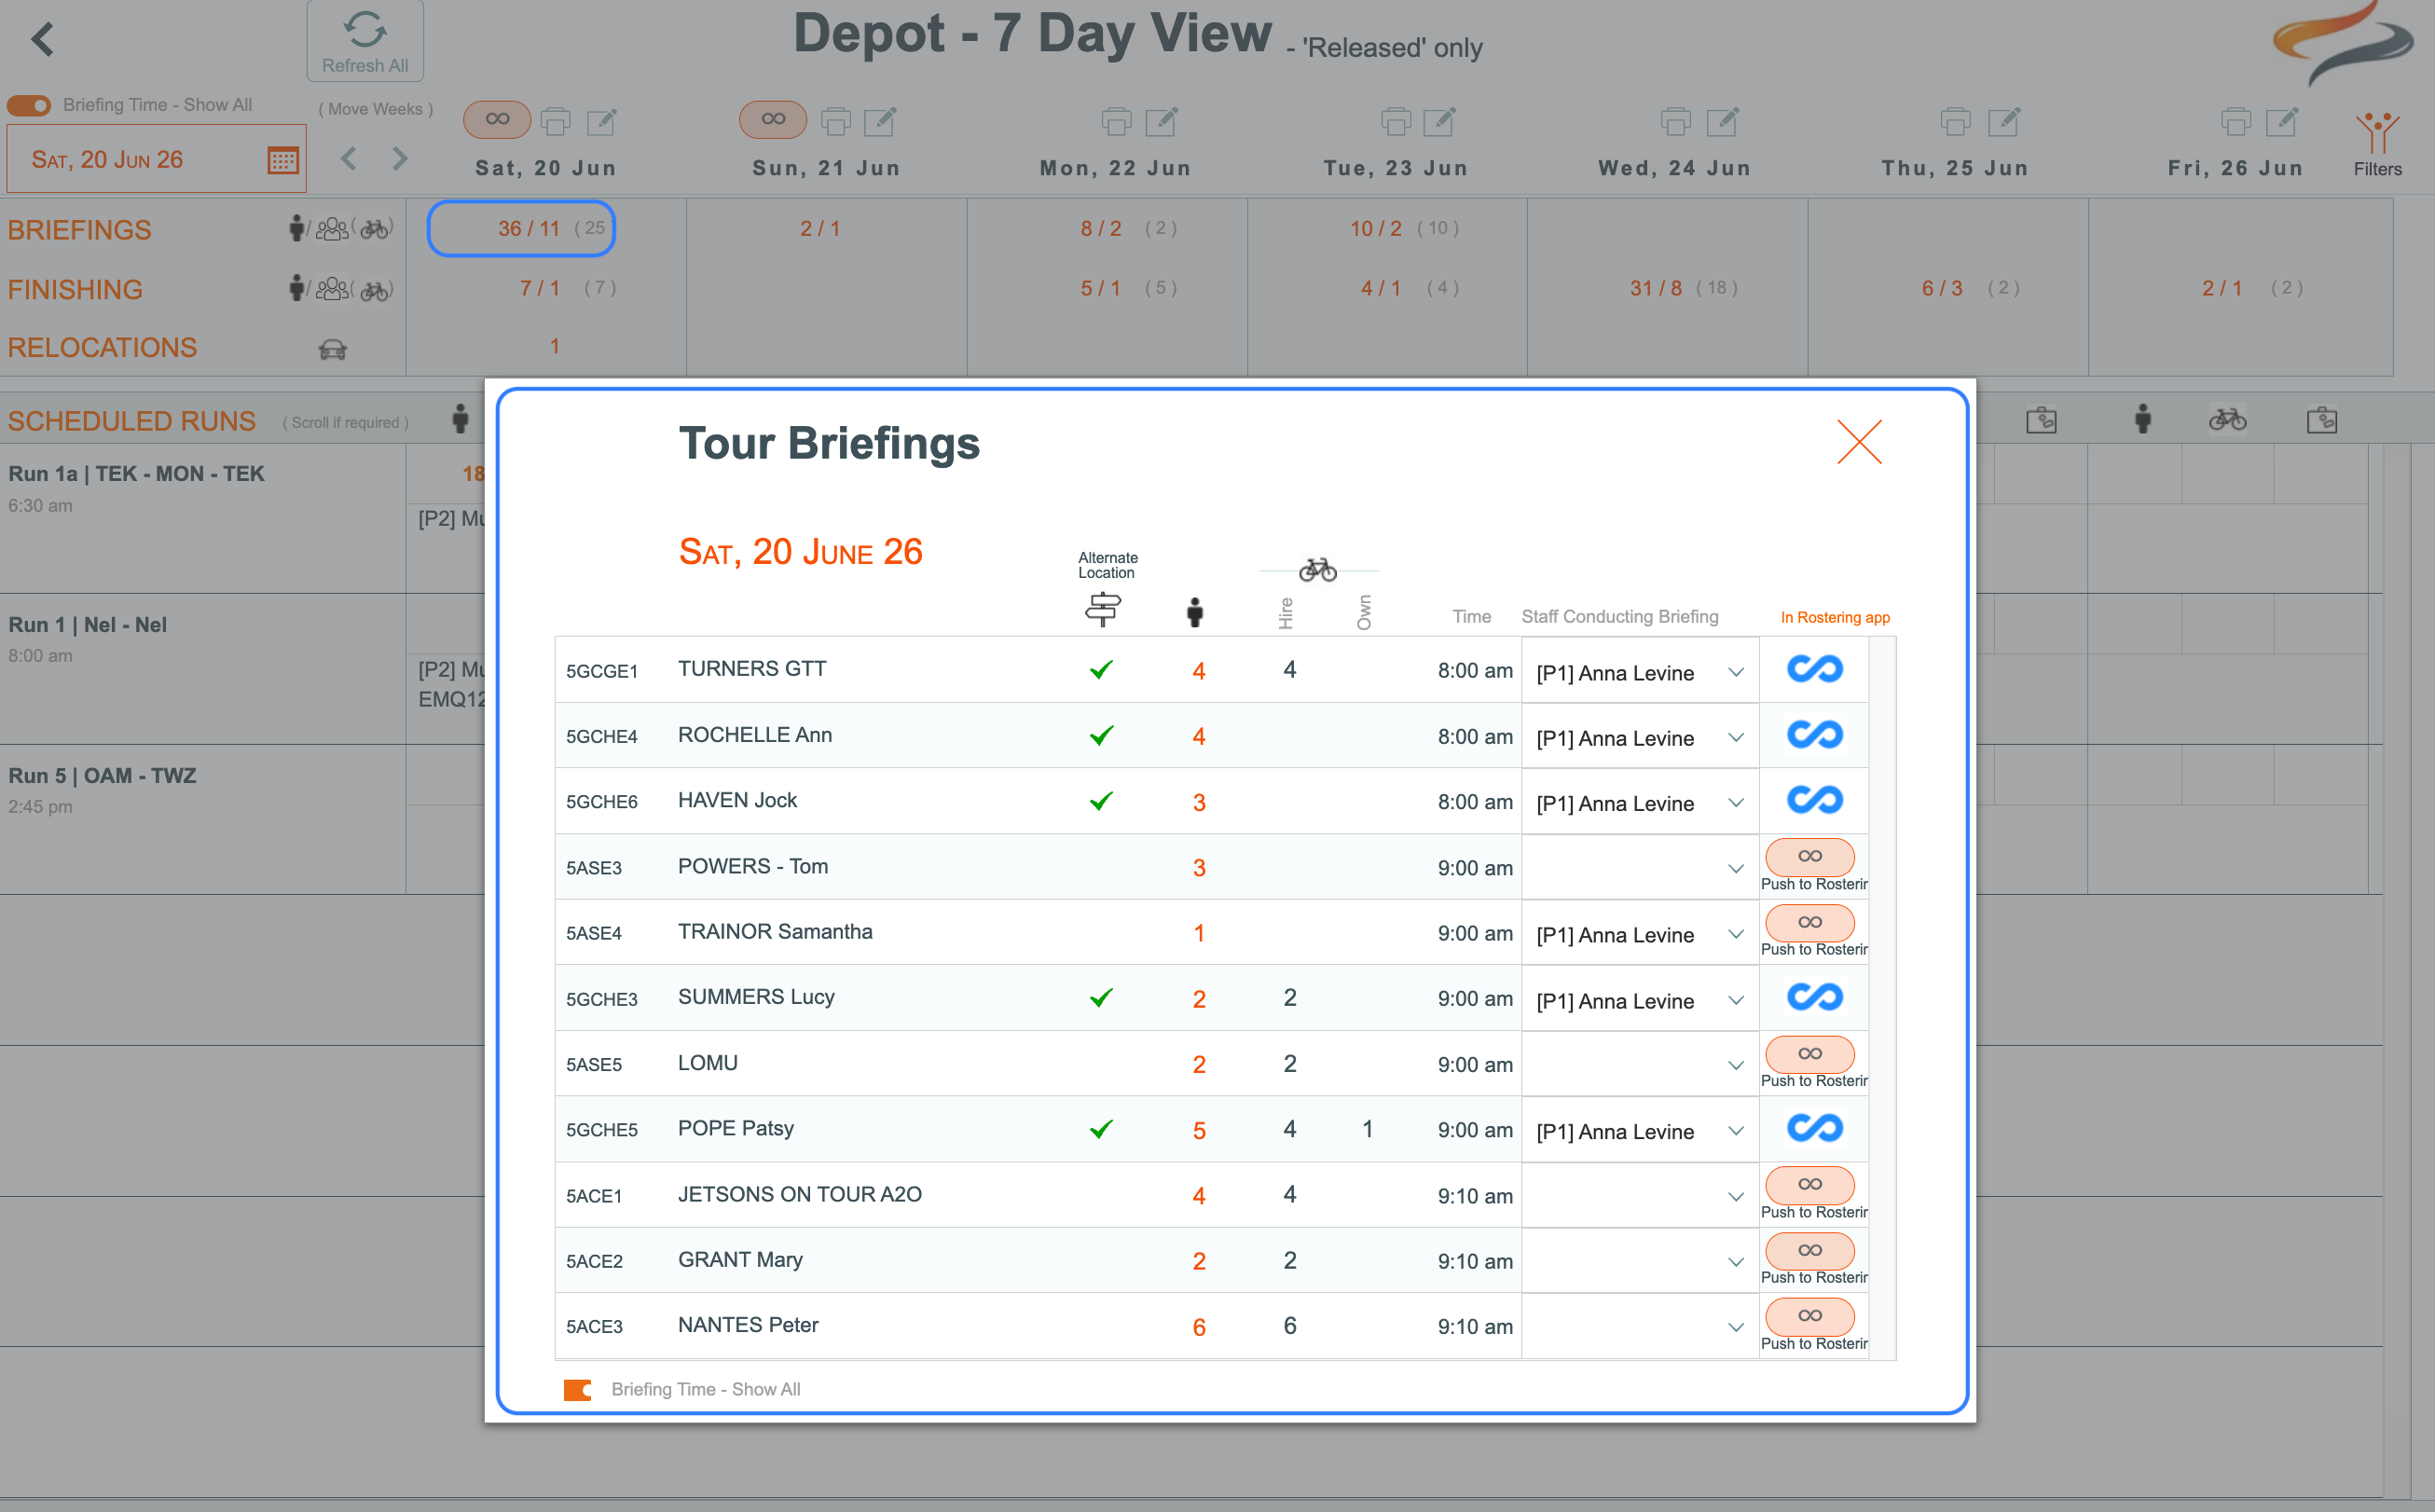Select the Sat, 20 Jun day header

pyautogui.click(x=545, y=168)
